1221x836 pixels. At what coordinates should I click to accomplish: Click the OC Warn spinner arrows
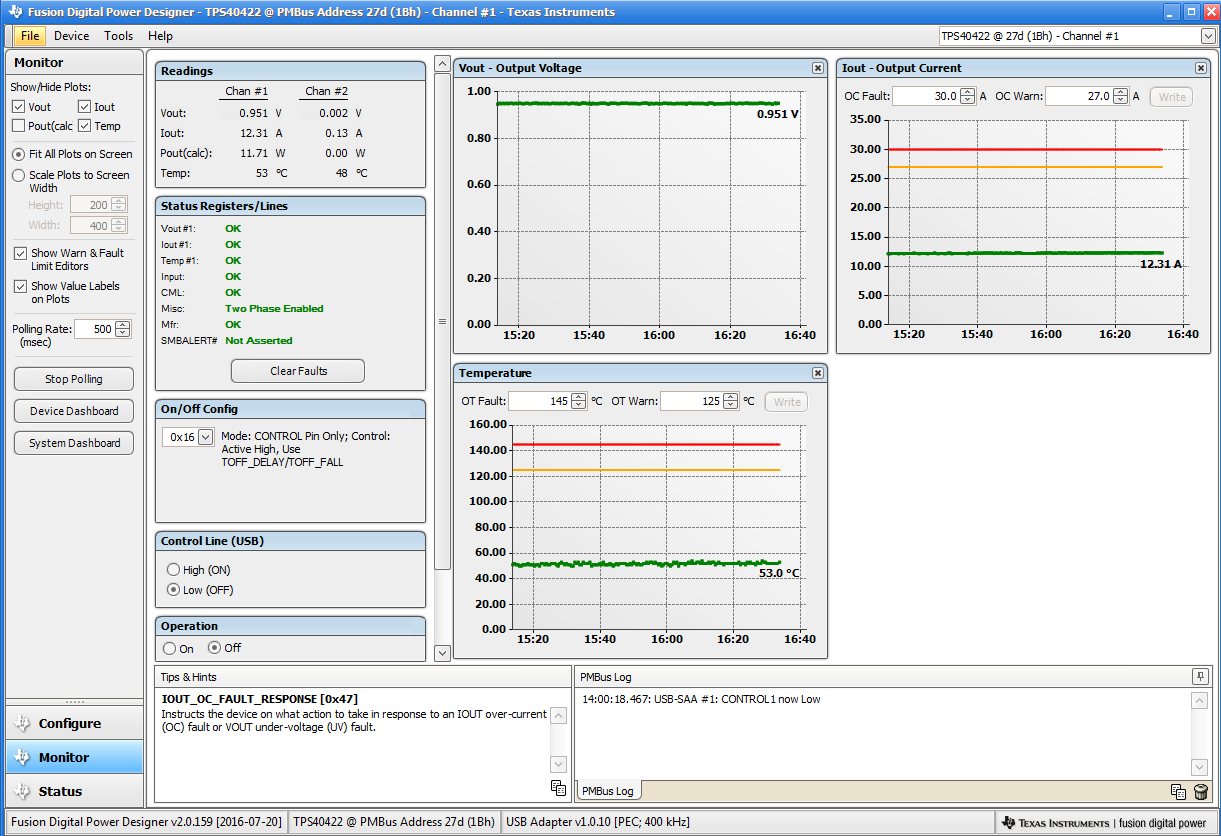(1121, 97)
